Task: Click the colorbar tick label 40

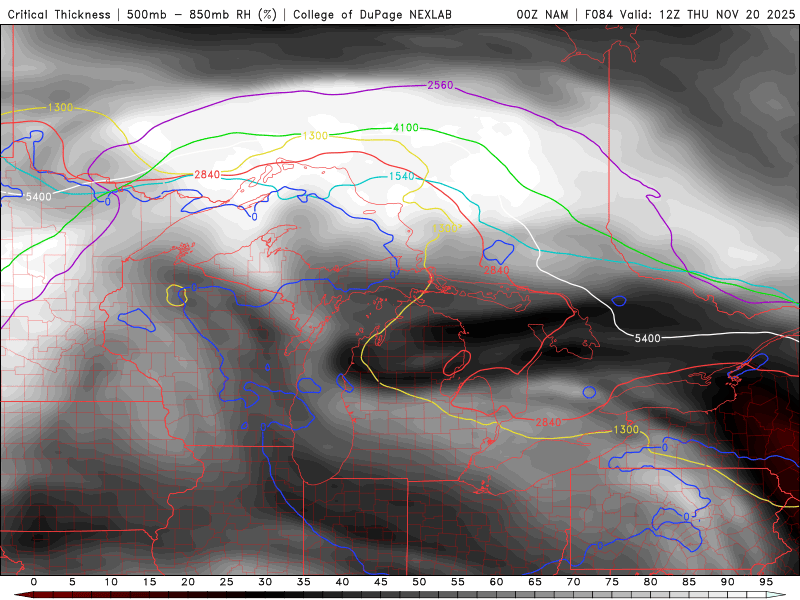Action: [x=342, y=582]
